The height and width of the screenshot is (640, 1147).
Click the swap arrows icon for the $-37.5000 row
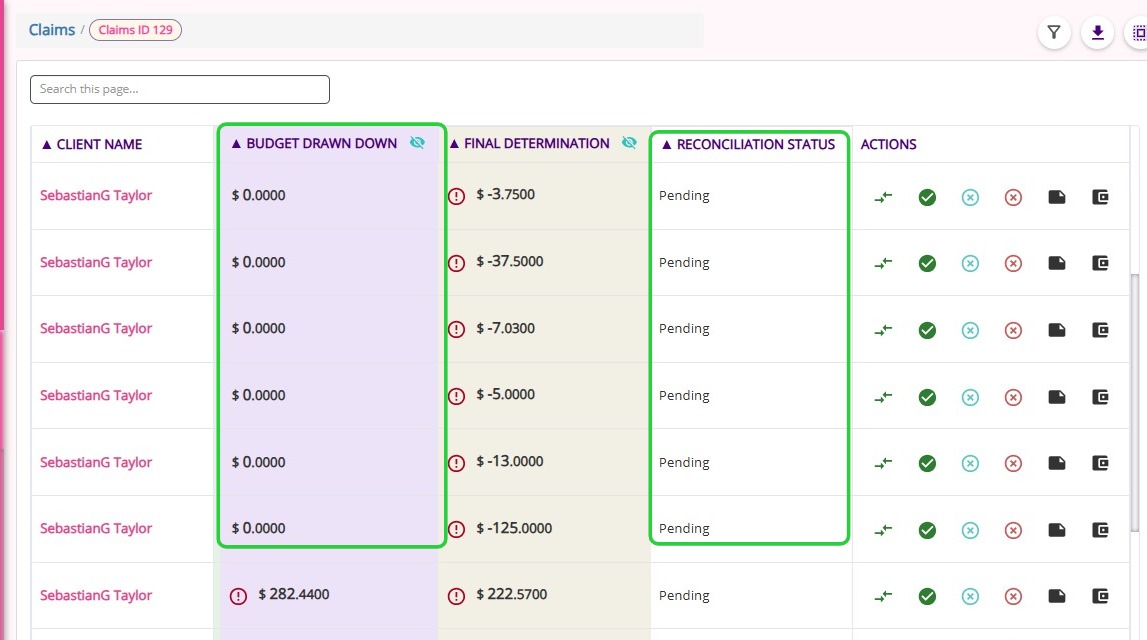click(884, 263)
